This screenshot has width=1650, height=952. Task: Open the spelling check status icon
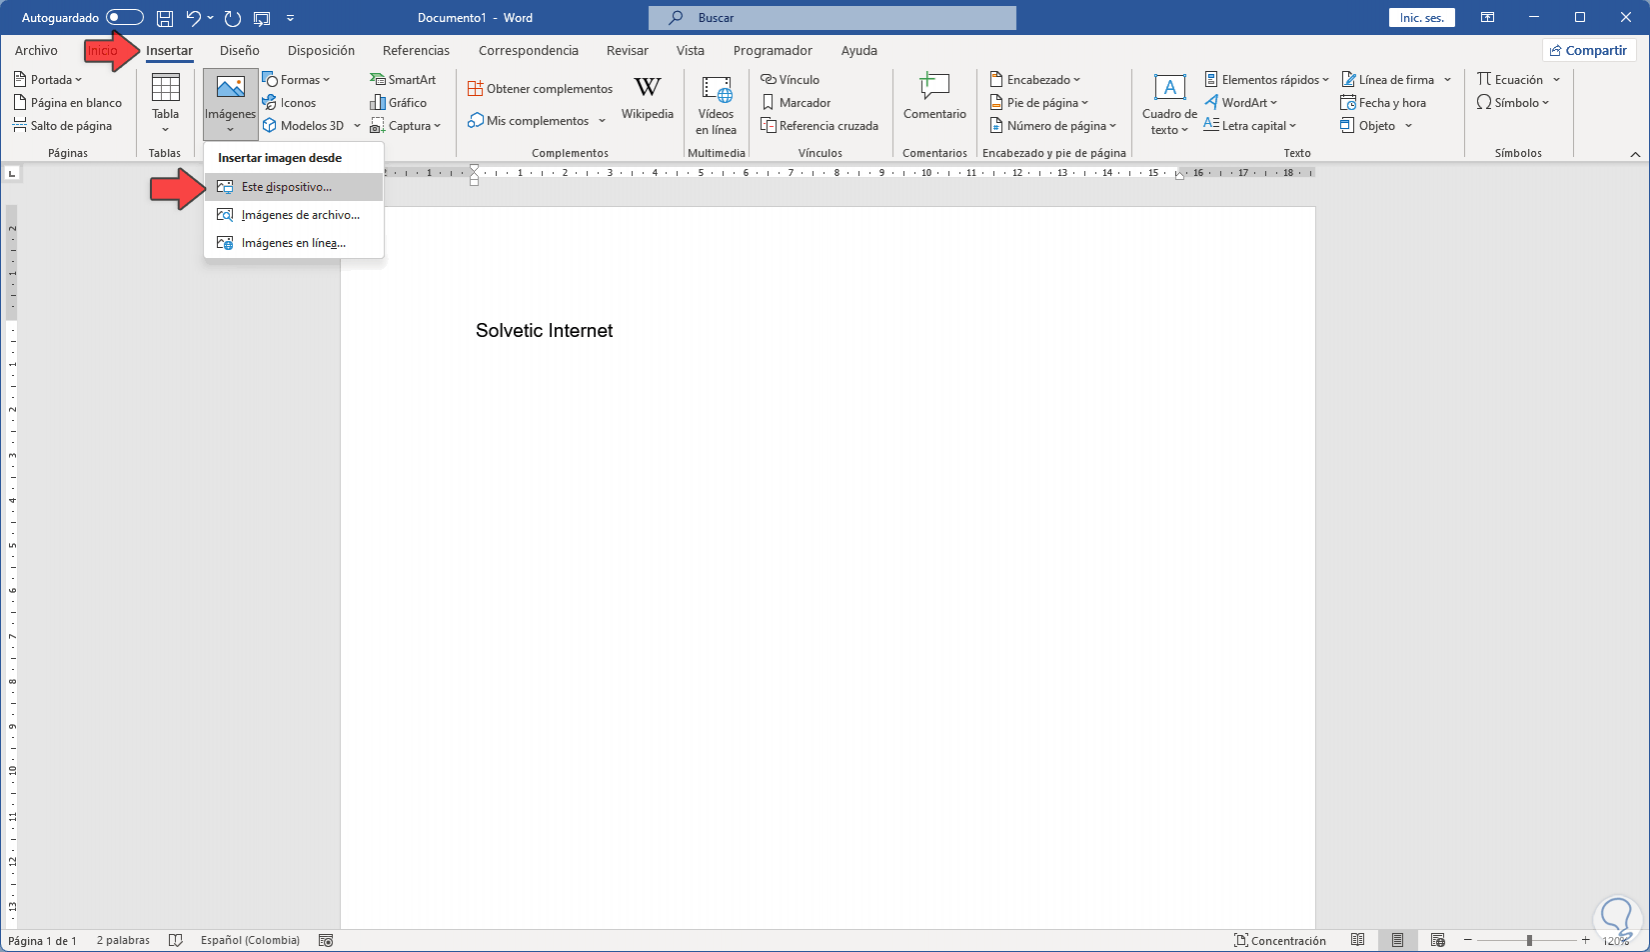coord(176,940)
